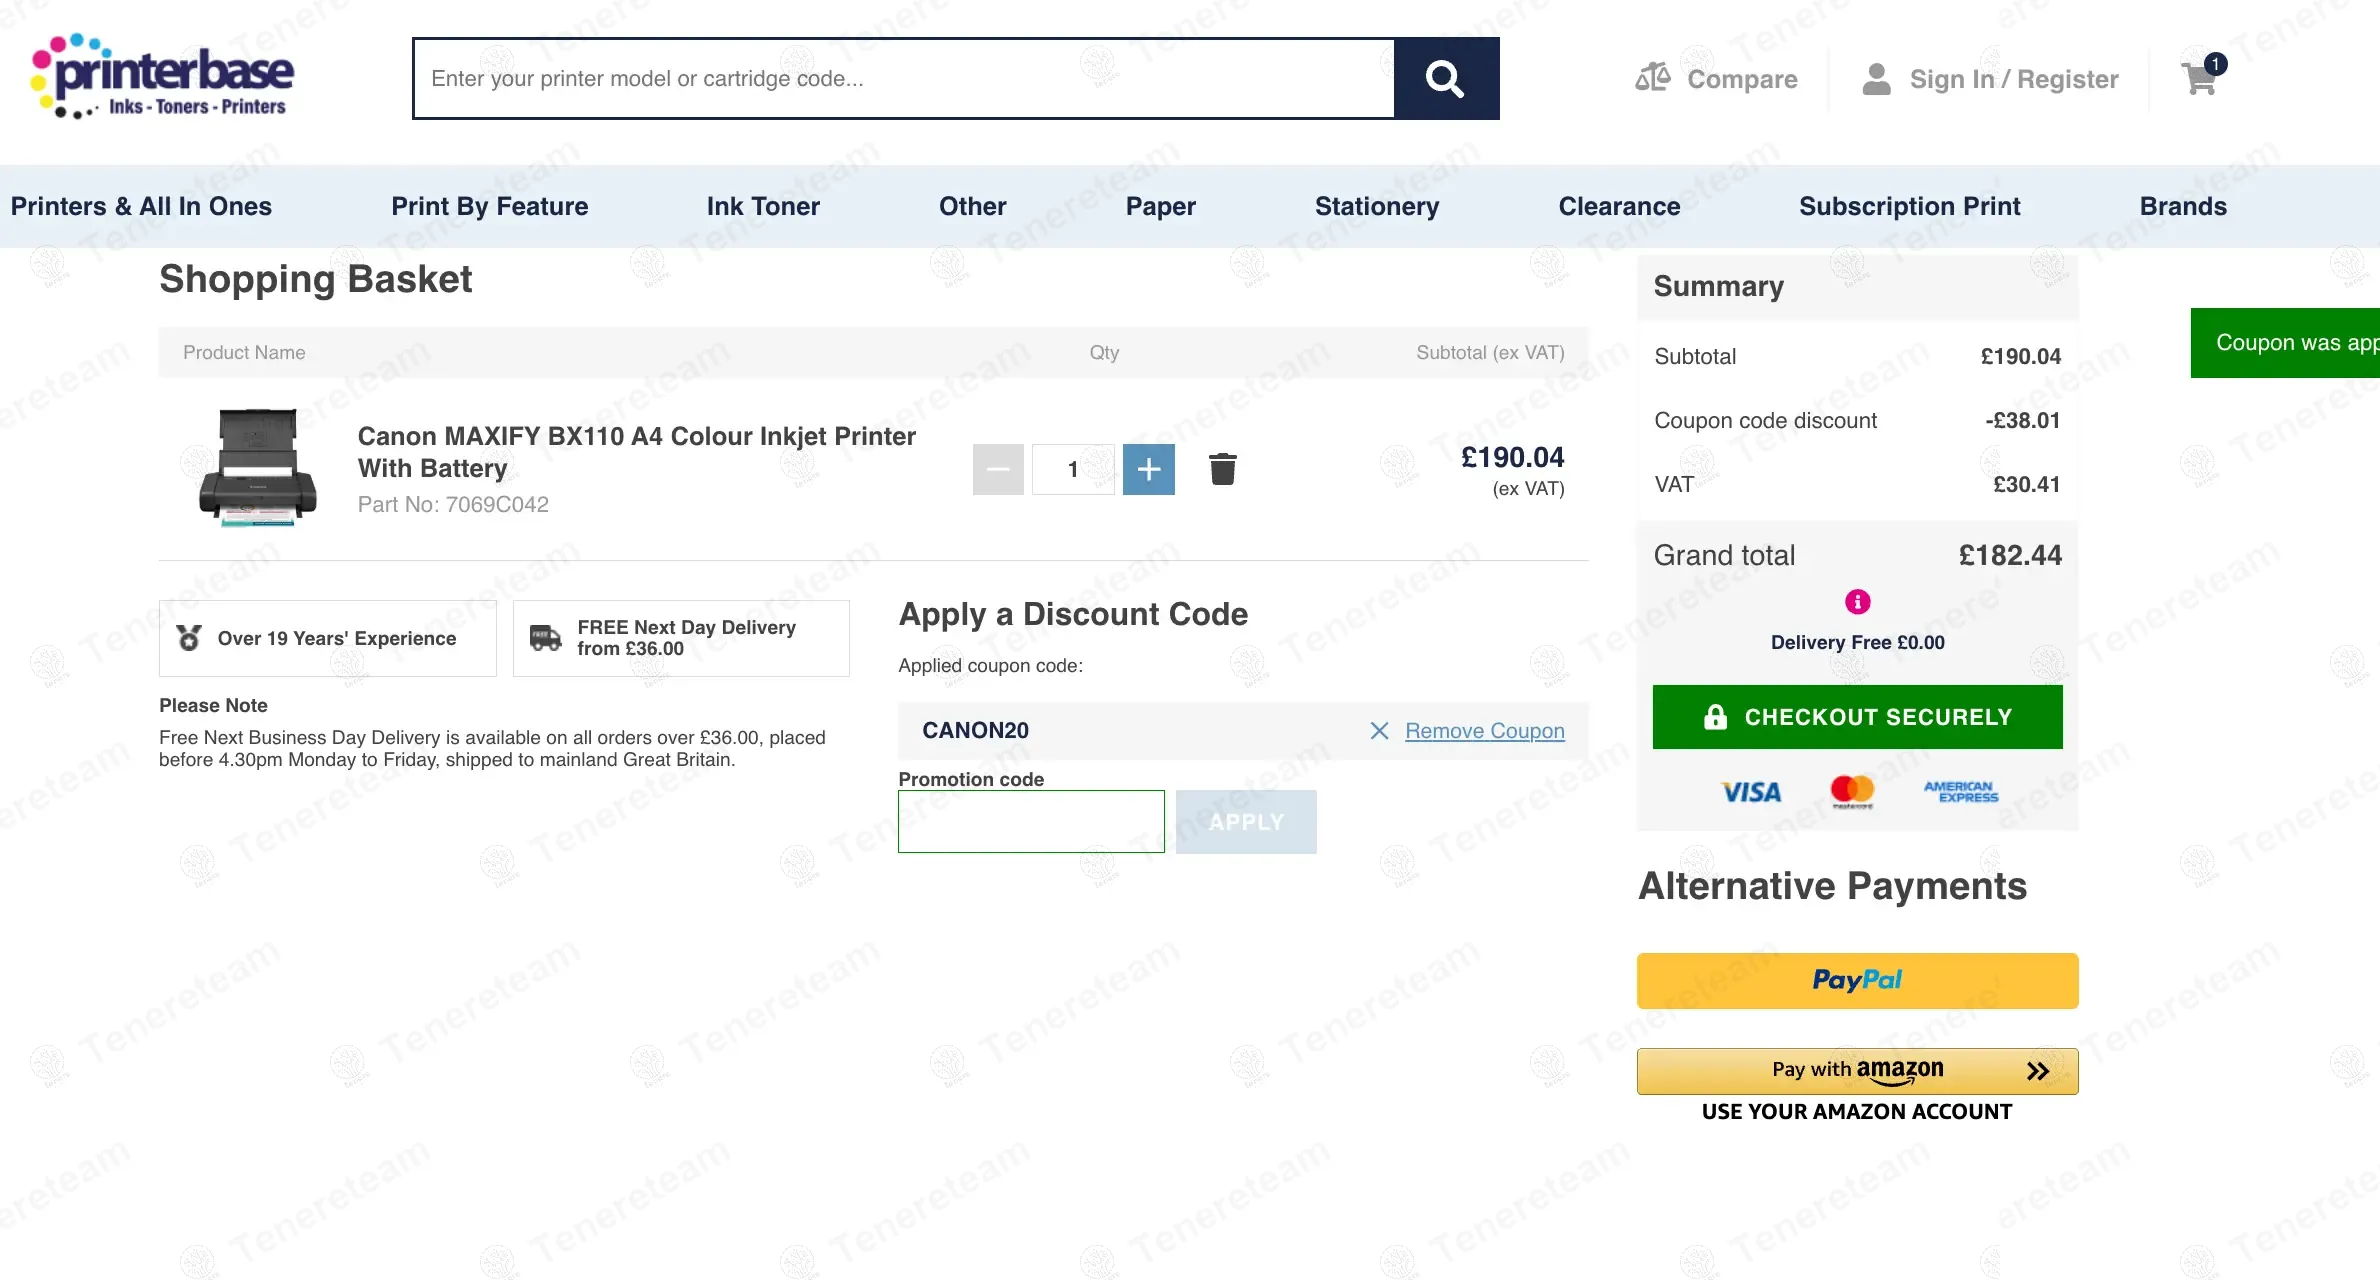Increase quantity with plus button
Viewport: 2380px width, 1280px height.
point(1148,469)
